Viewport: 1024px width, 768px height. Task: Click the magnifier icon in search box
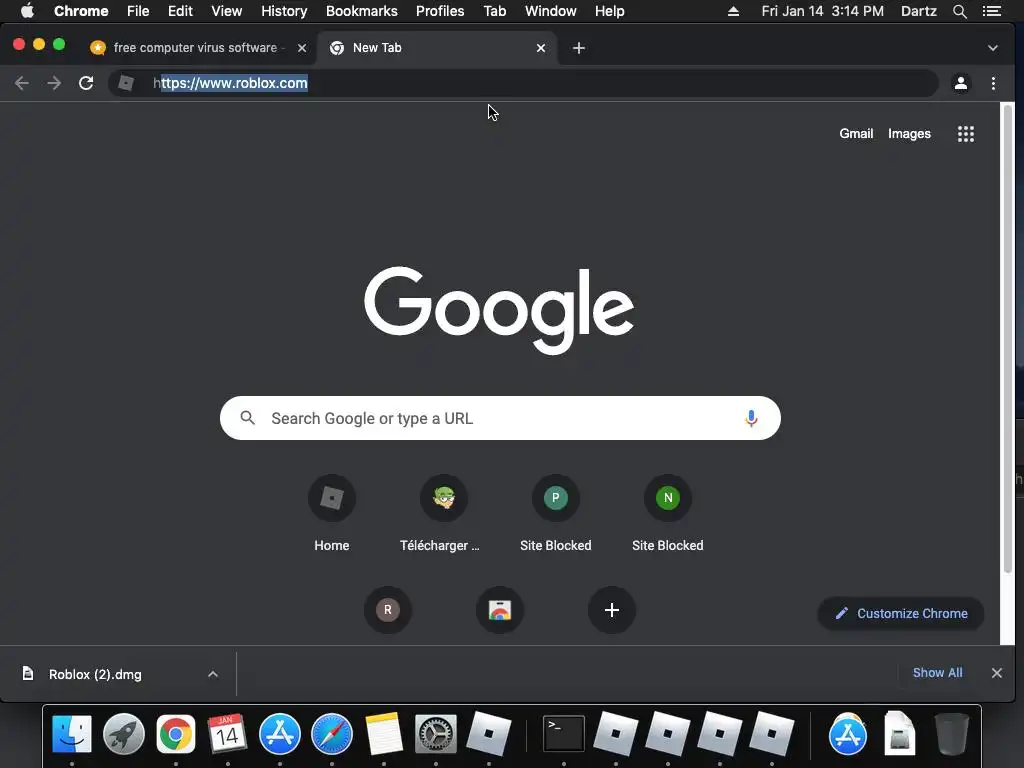tap(248, 418)
